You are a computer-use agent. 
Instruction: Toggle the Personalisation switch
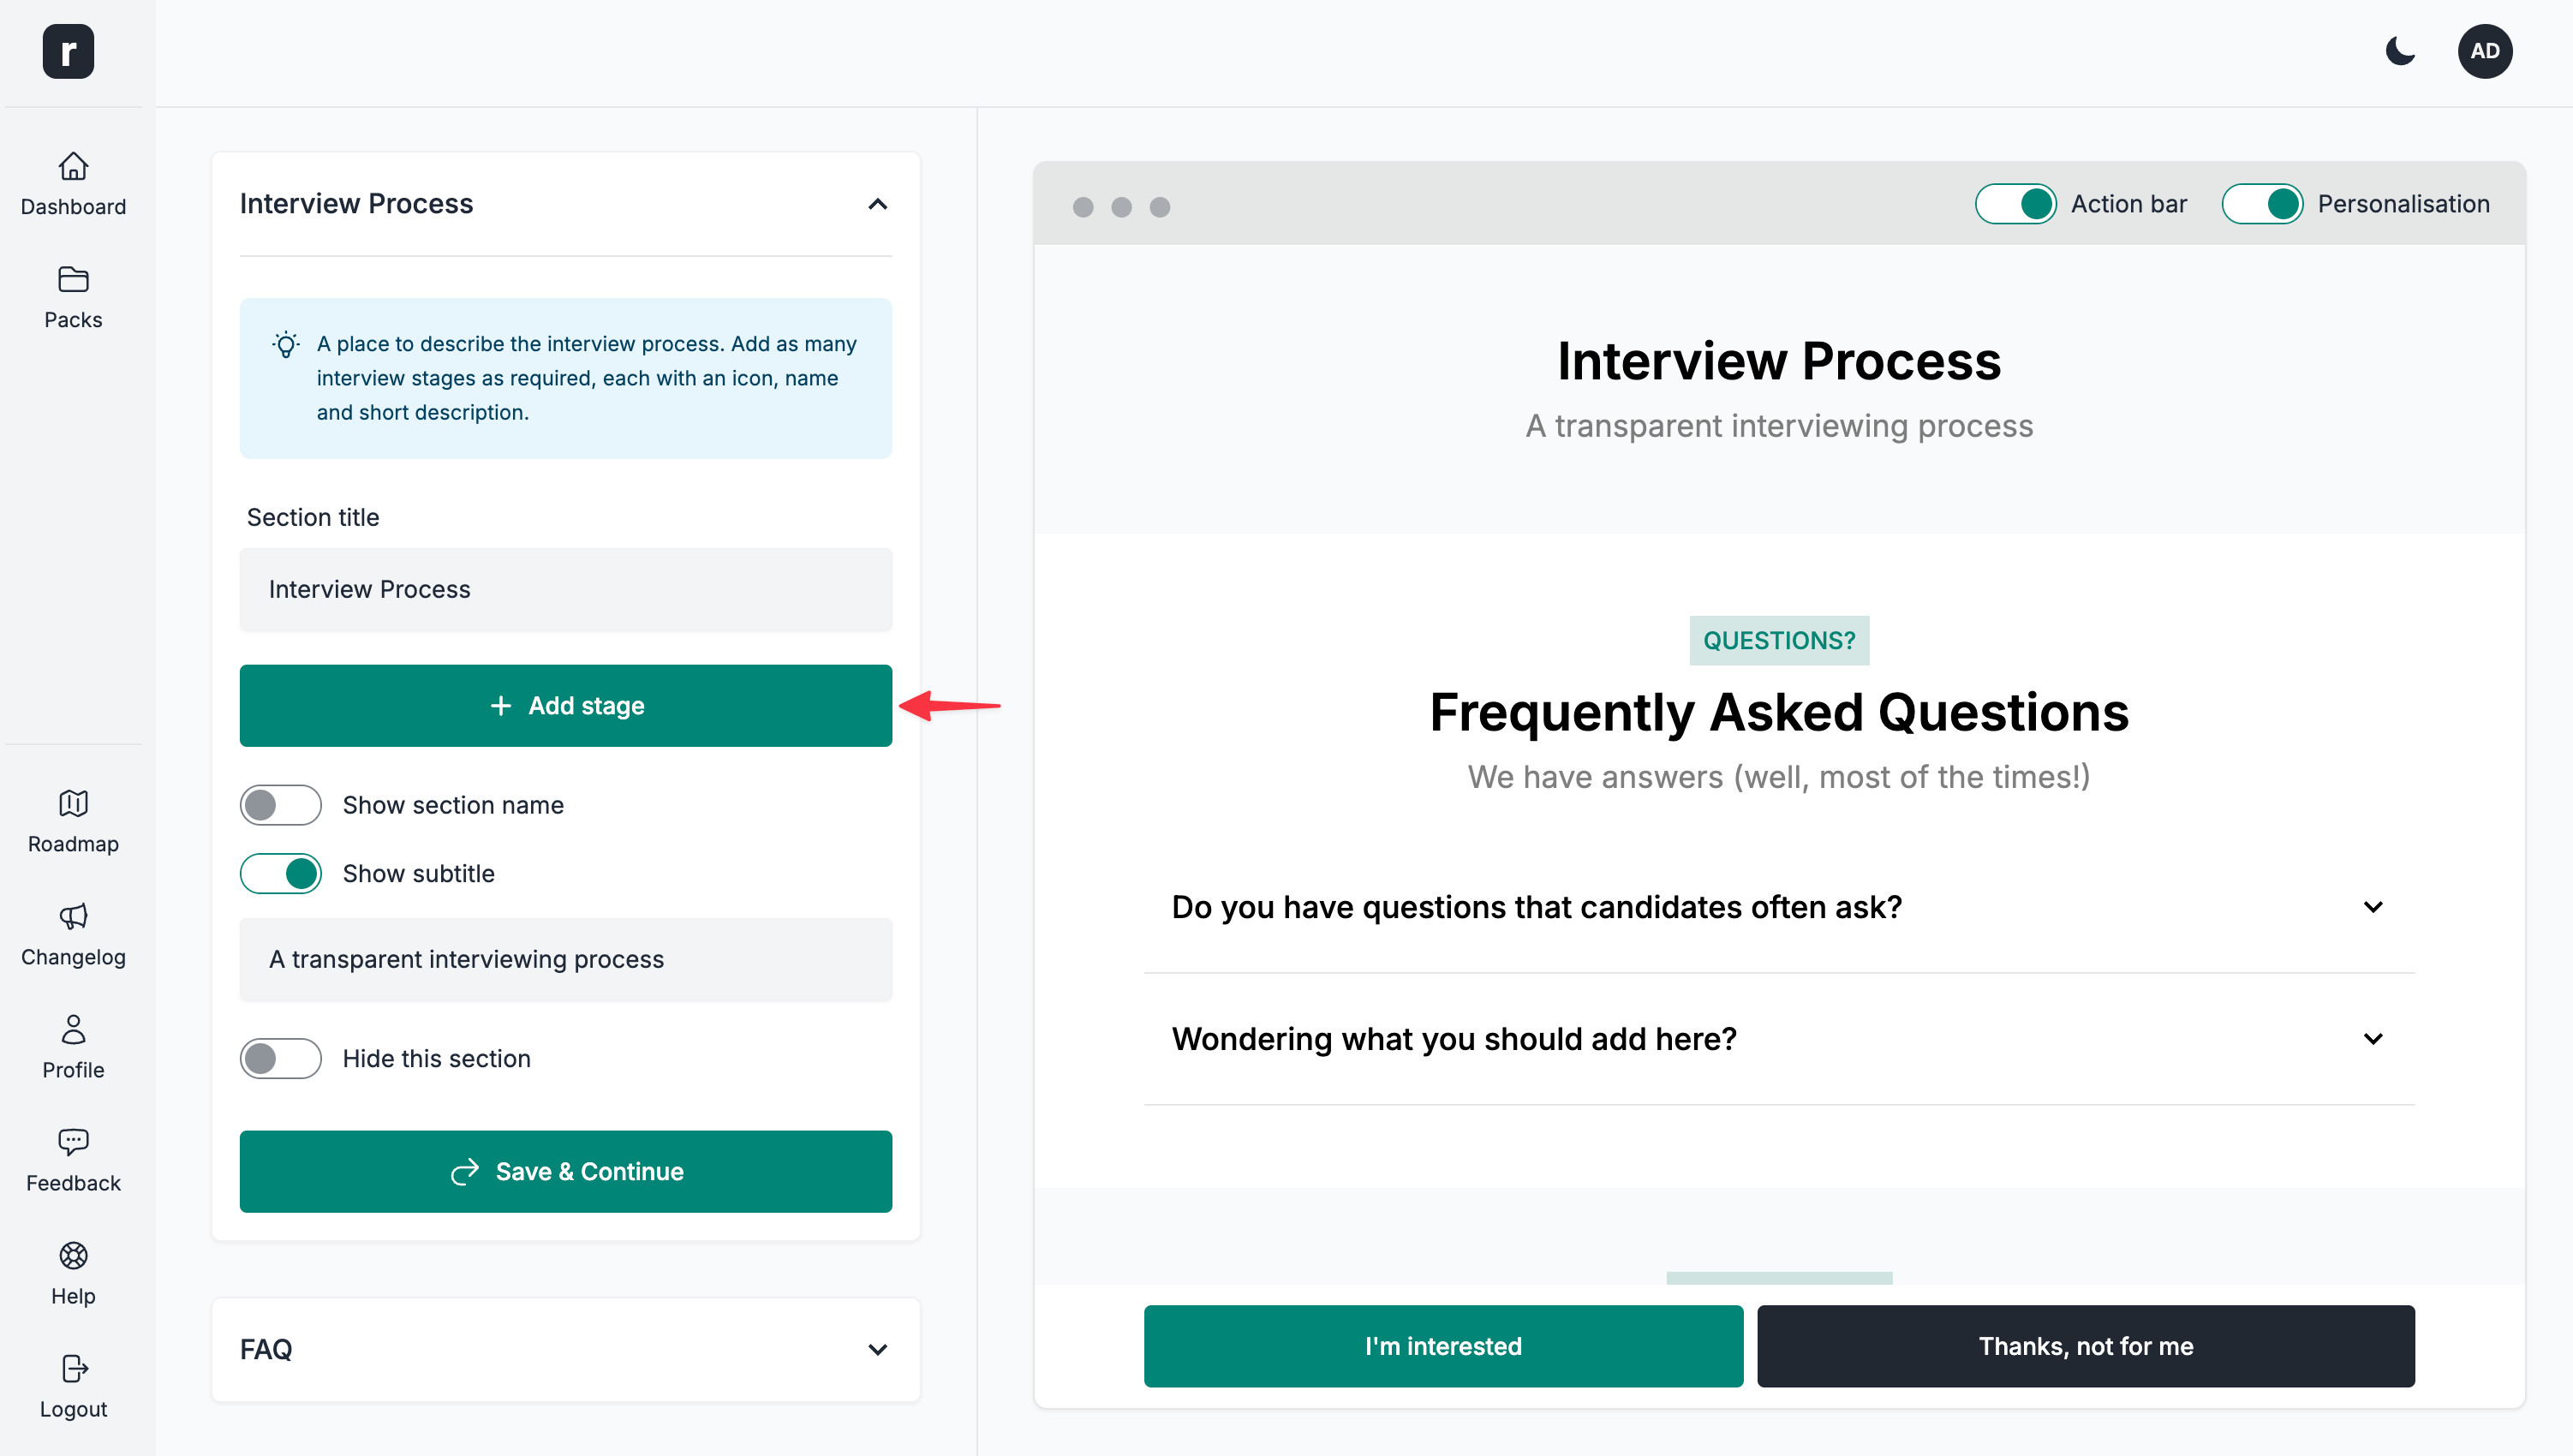[x=2263, y=203]
